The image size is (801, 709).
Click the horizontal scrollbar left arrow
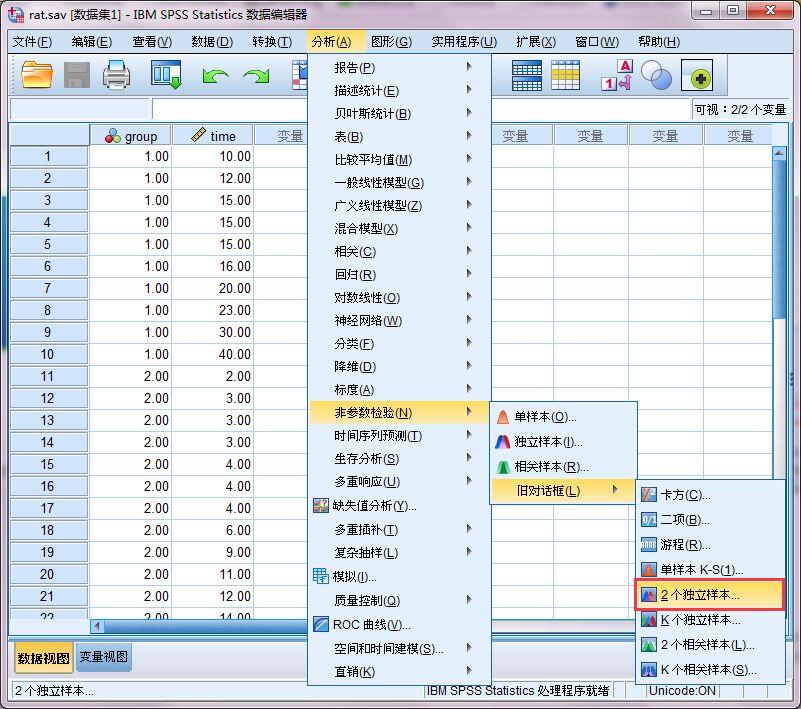[97, 626]
